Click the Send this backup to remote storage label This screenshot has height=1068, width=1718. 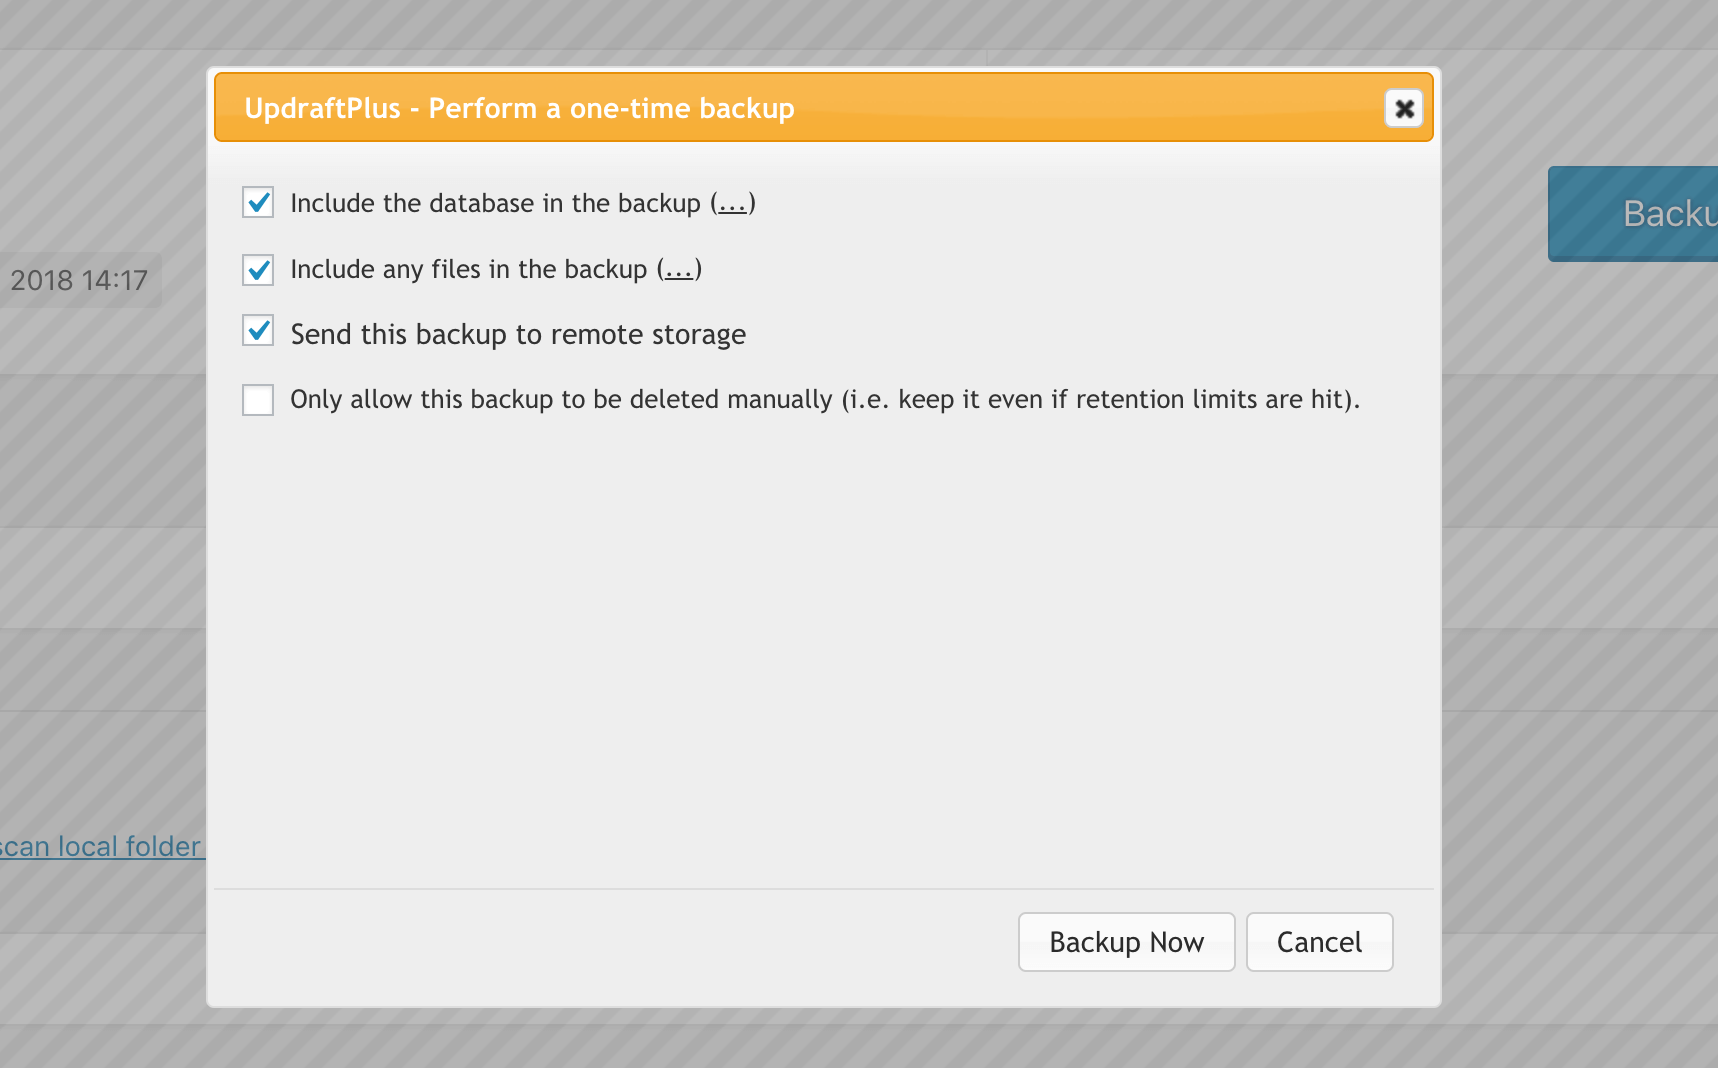pos(518,334)
